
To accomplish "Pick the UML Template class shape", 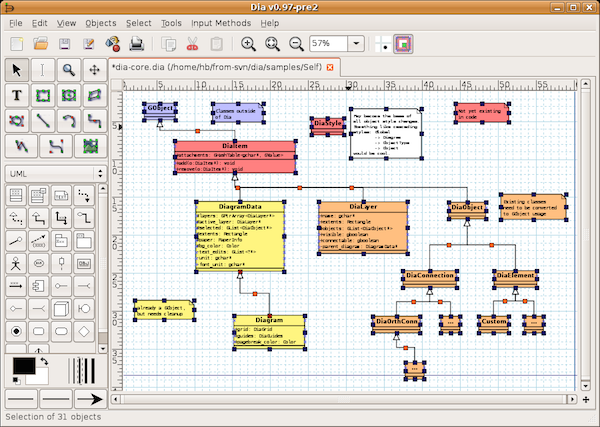I will click(x=39, y=196).
